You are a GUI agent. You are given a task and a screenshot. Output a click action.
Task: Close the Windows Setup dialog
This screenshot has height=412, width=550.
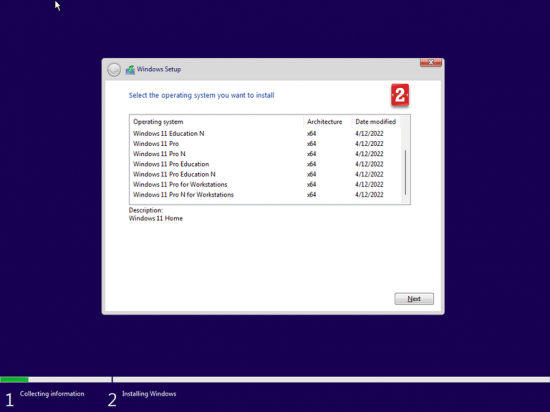click(x=431, y=62)
